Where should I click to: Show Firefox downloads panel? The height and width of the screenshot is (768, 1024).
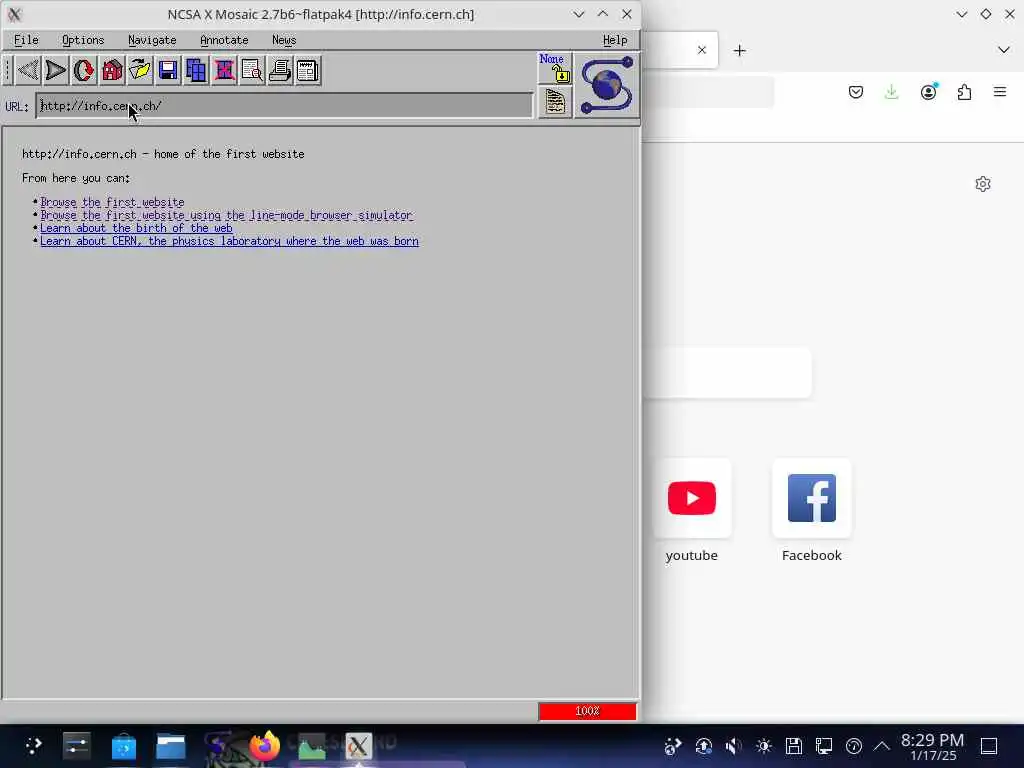[891, 92]
